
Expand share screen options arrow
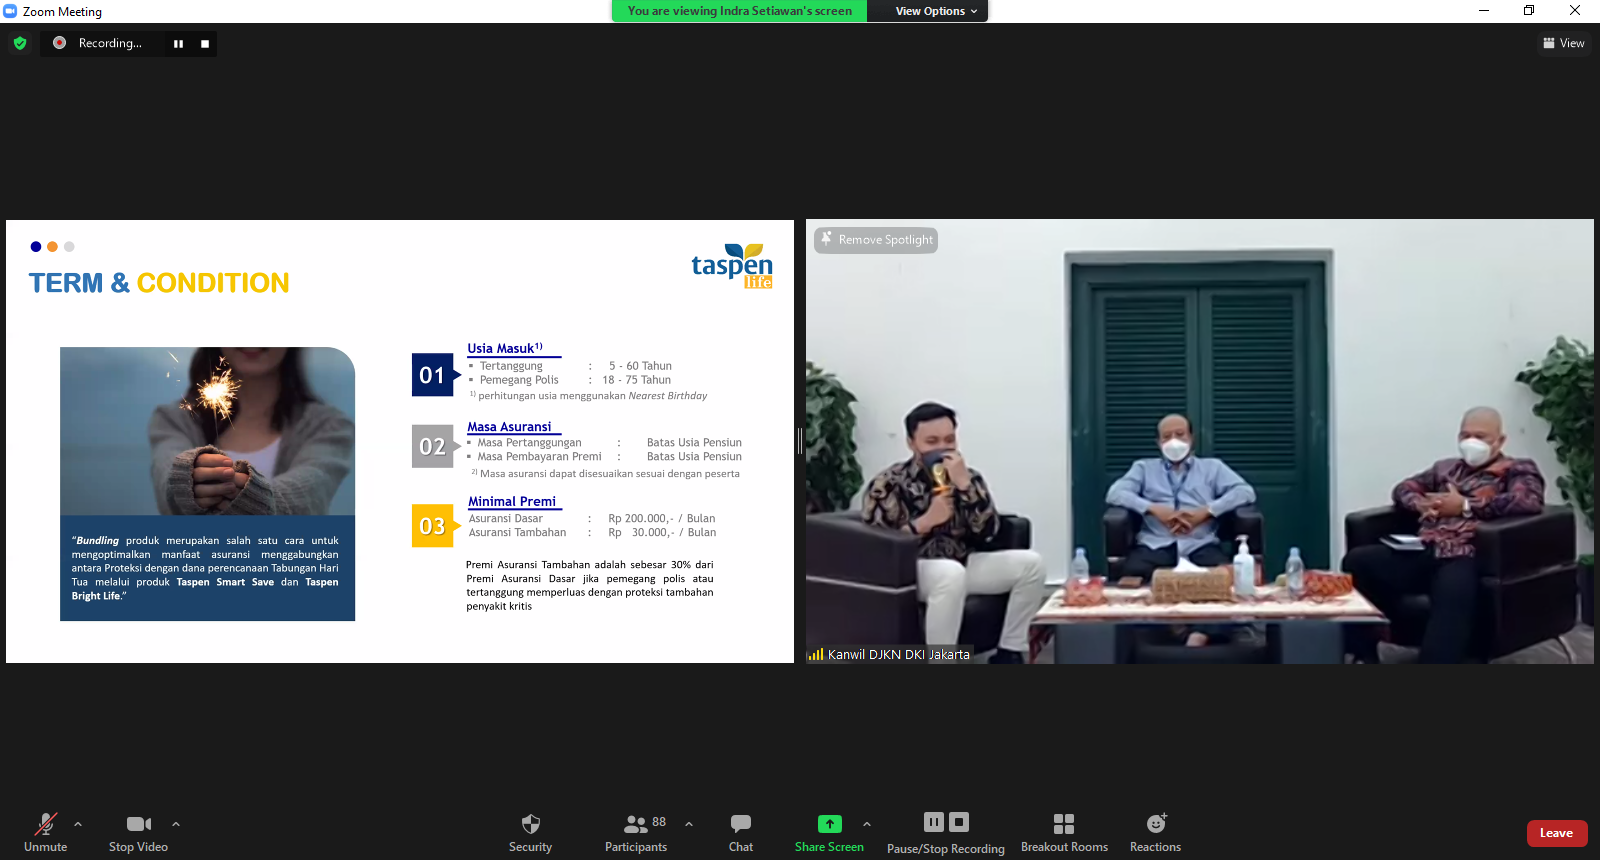coord(867,824)
